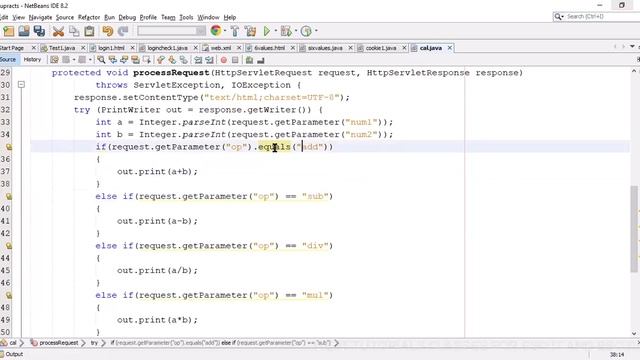Collapse the code fold at line 30
The image size is (640, 360).
21,84
